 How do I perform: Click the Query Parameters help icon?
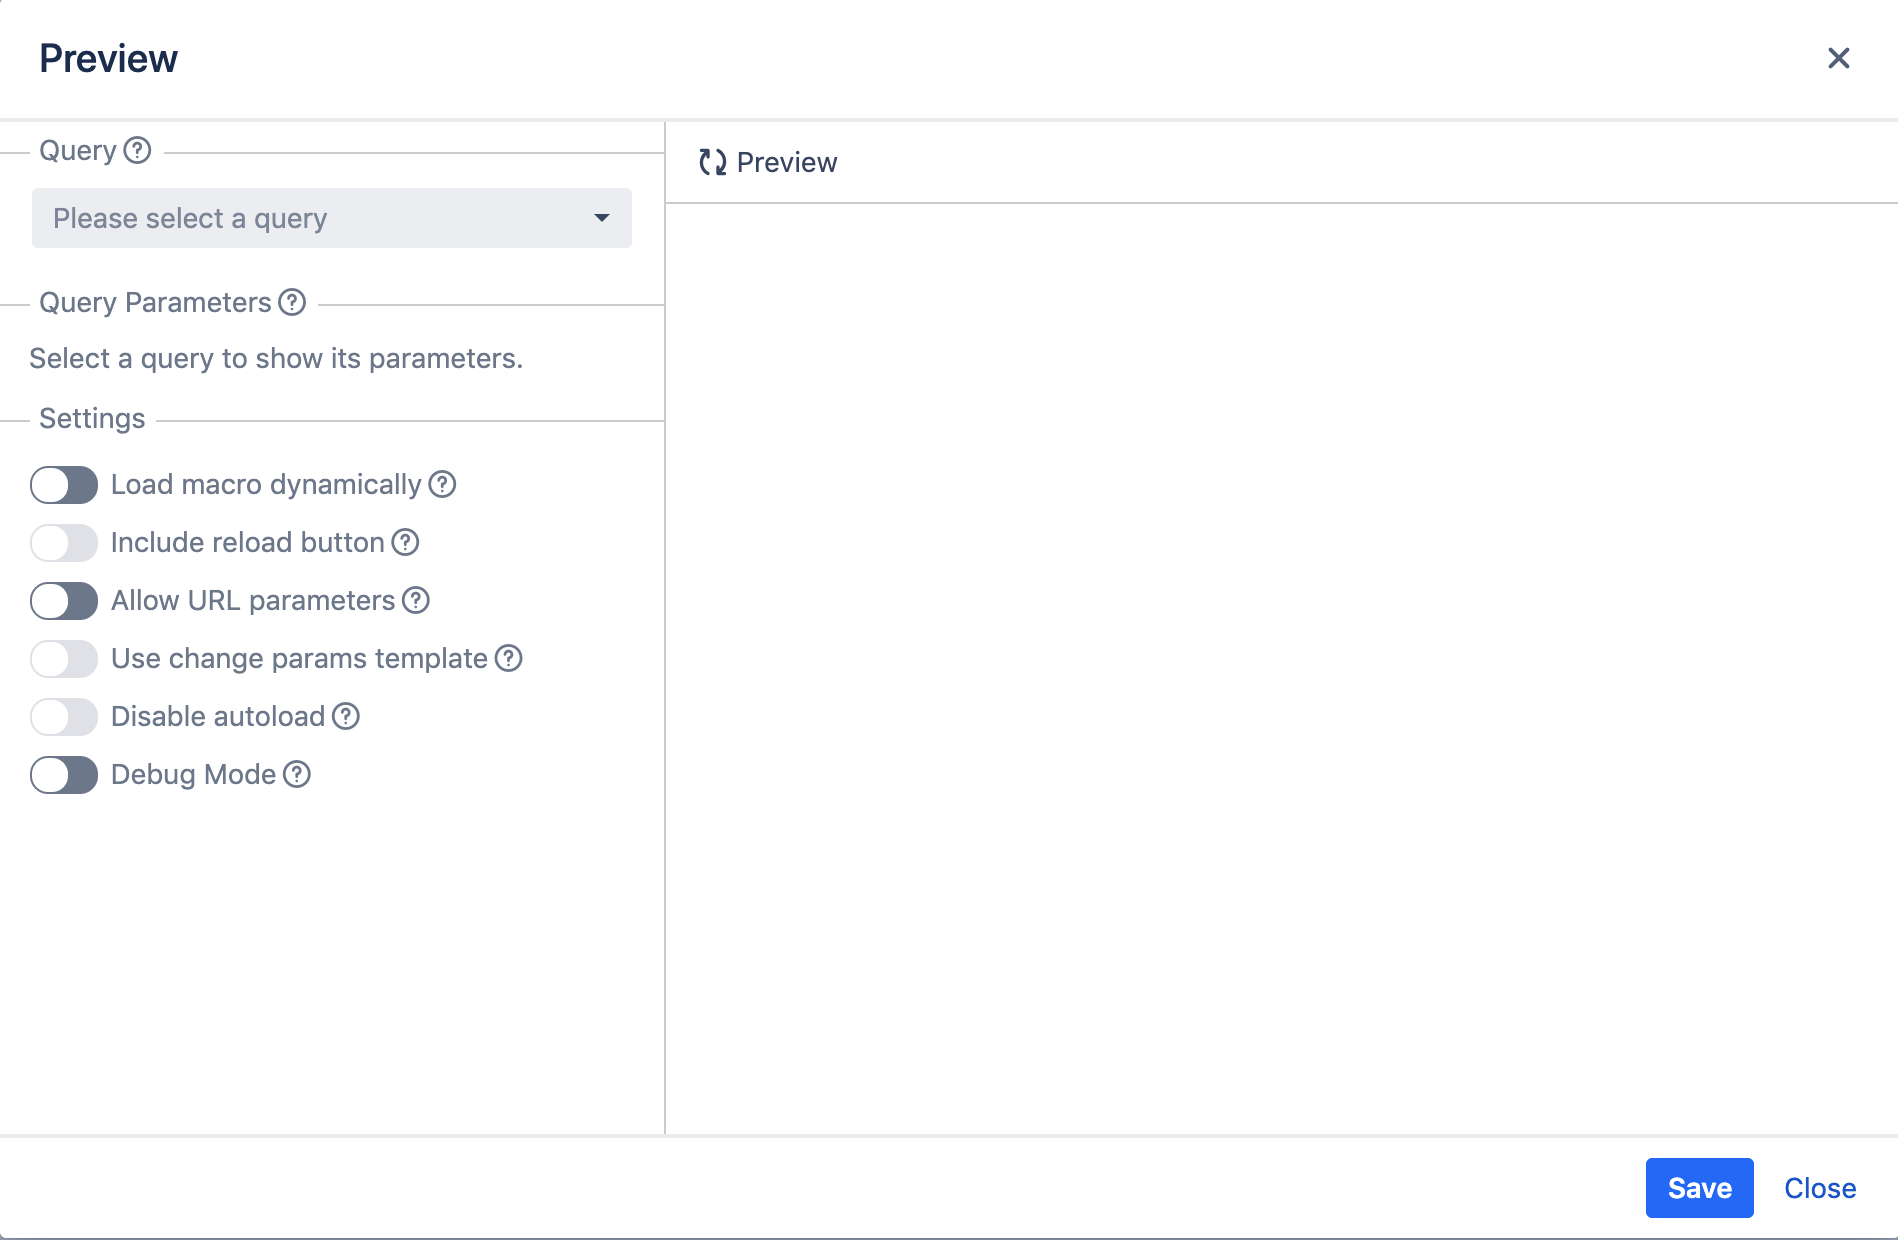292,303
